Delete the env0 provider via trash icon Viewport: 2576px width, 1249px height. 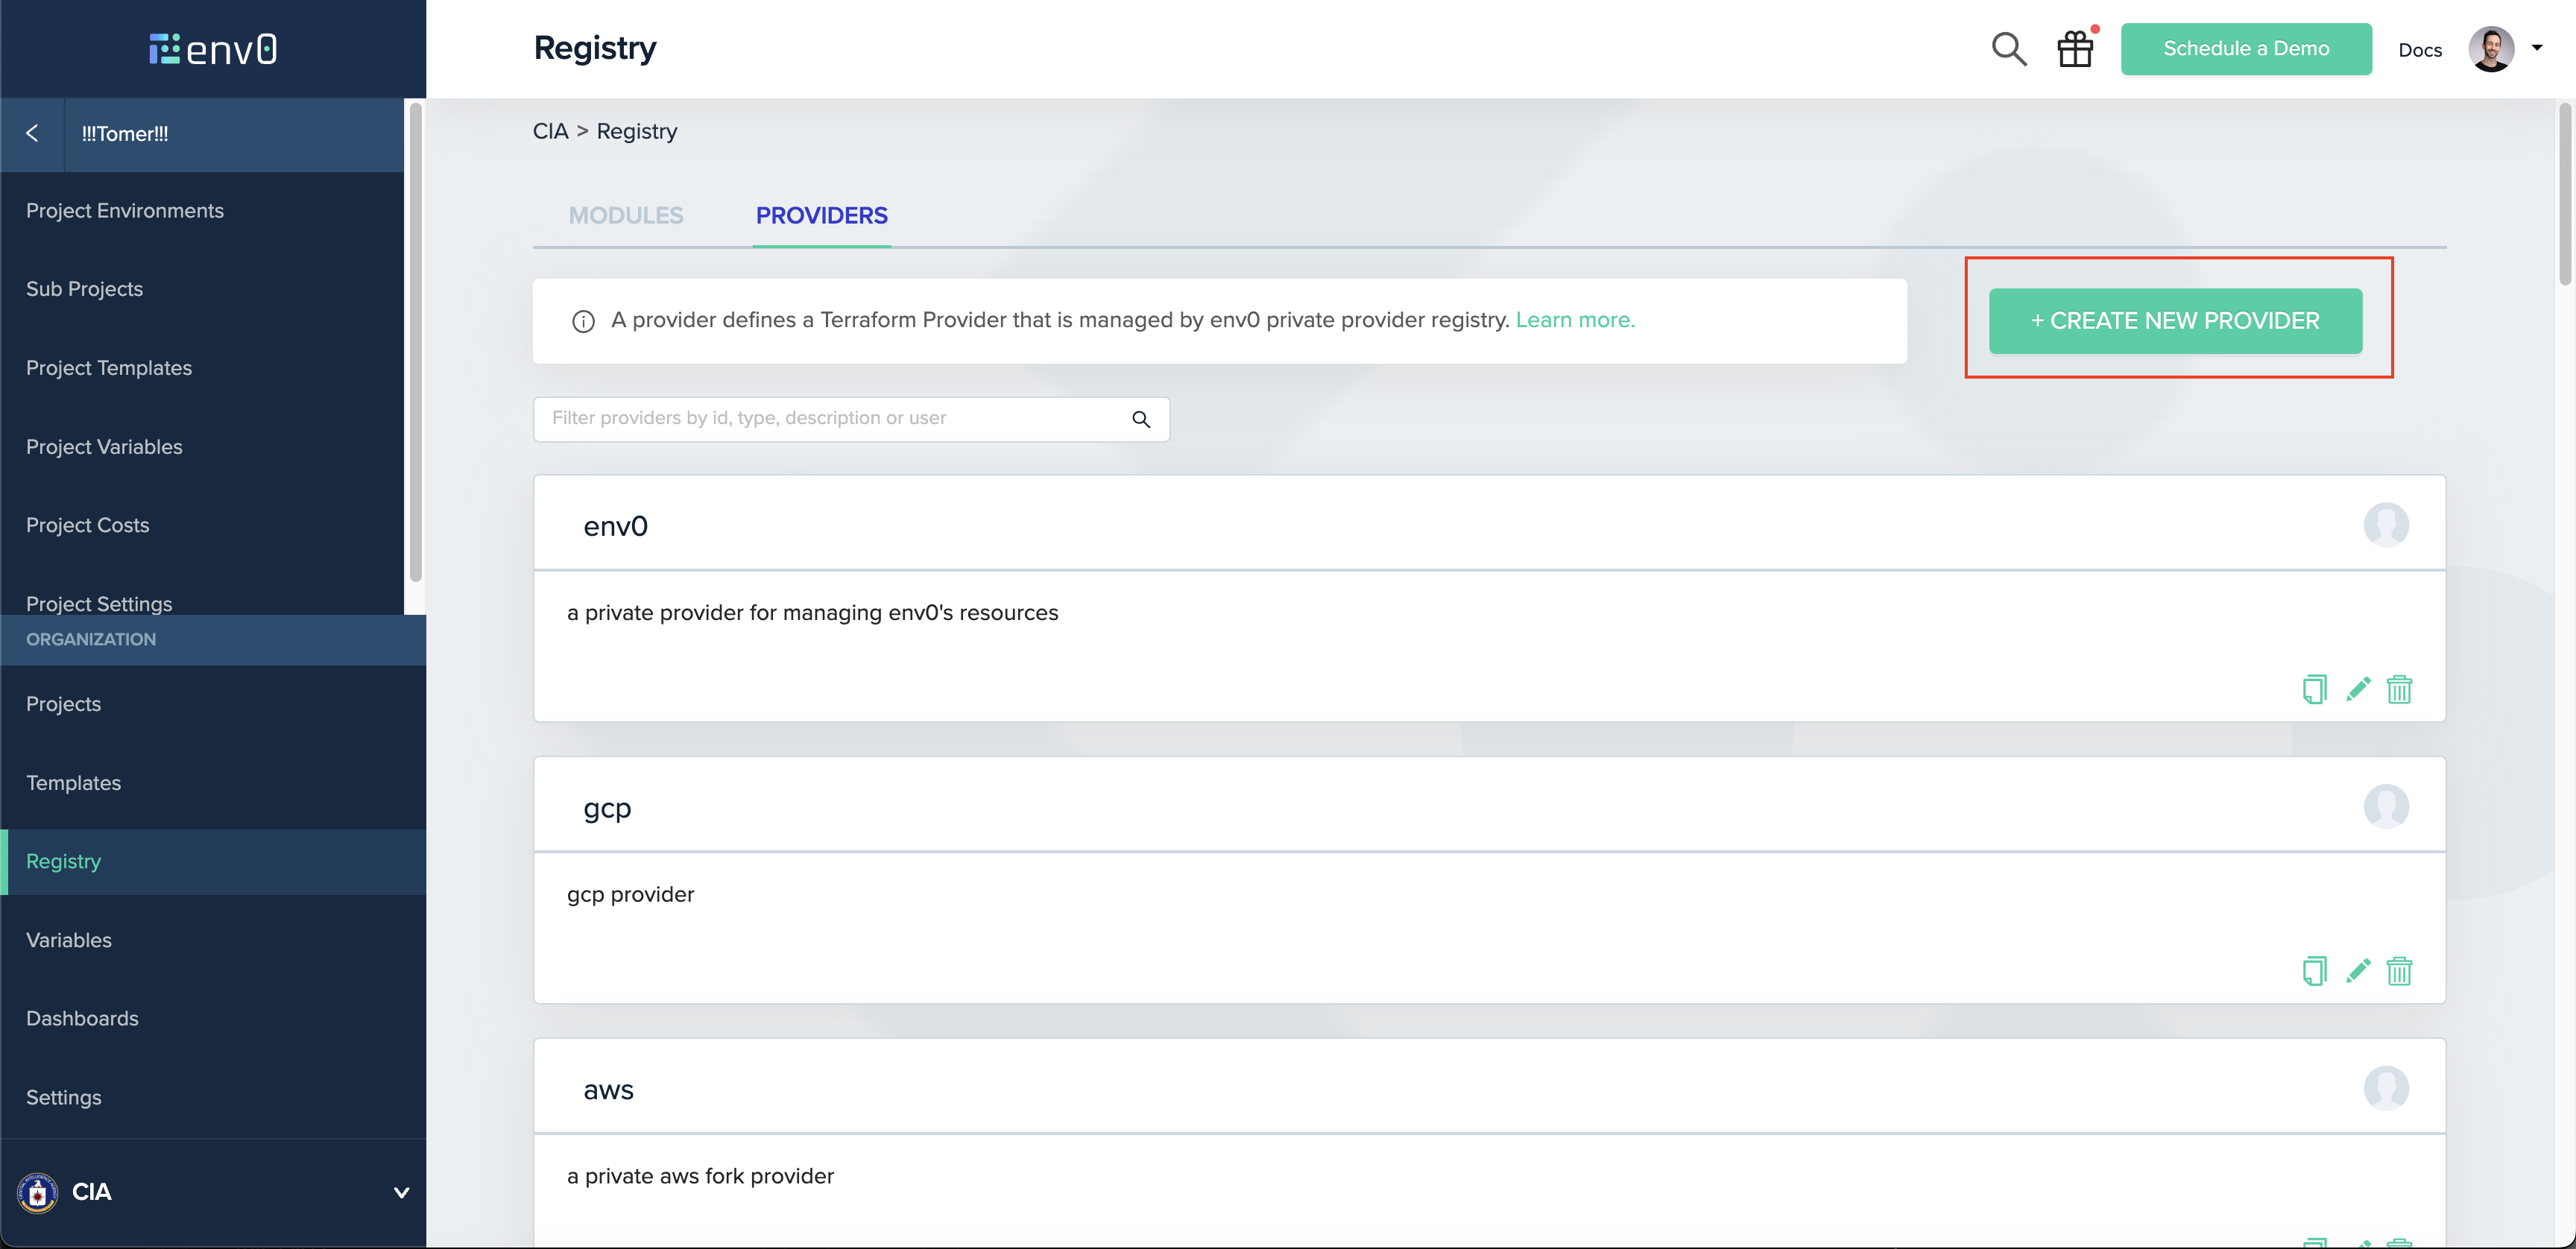pyautogui.click(x=2399, y=689)
